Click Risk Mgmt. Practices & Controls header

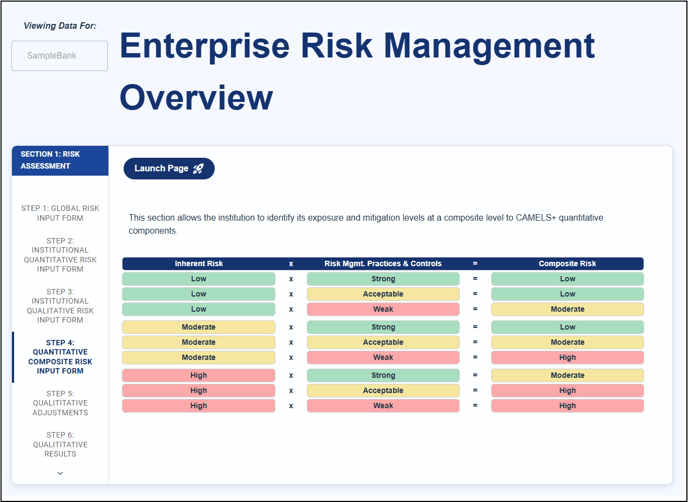(383, 264)
